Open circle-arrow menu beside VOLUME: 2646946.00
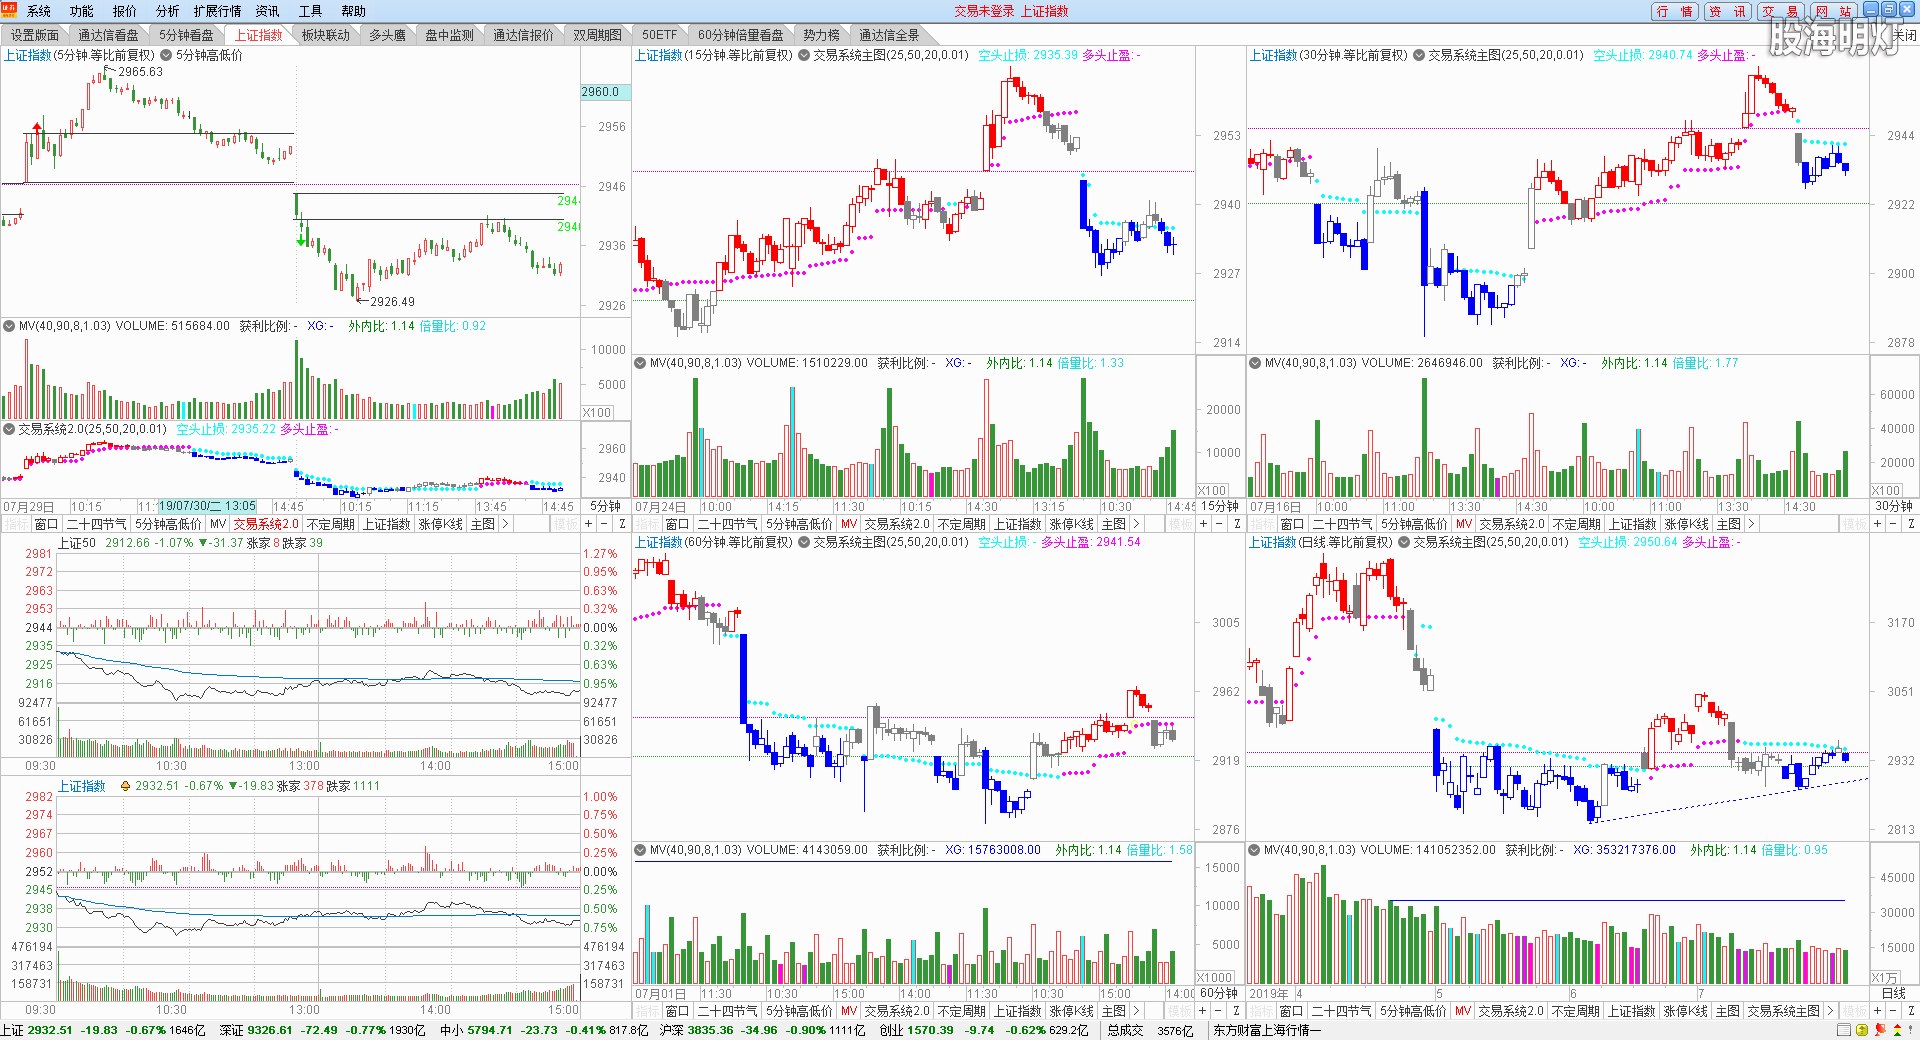The image size is (1920, 1040). click(1255, 363)
